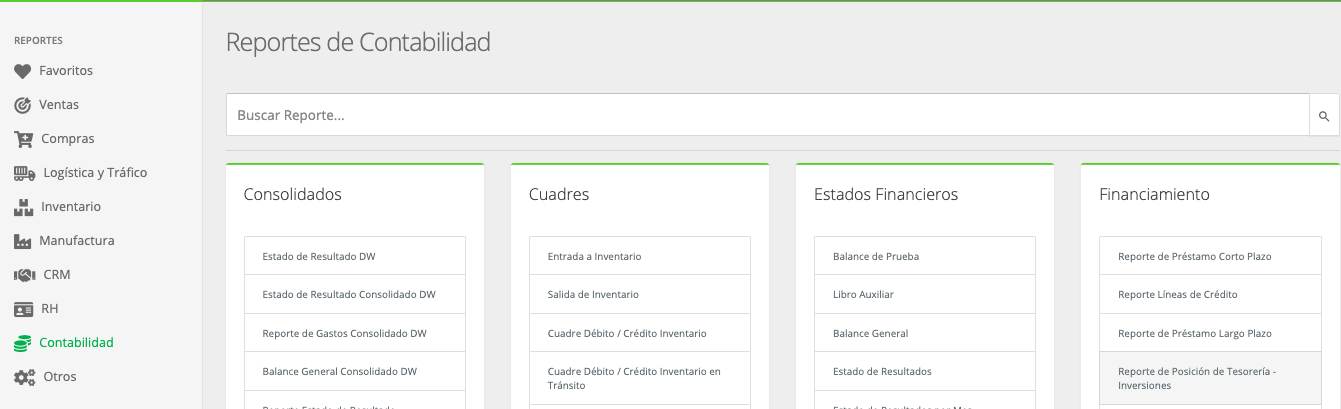Open Reporte de Posición de Tesorería - Inversiones
1341x409 pixels.
point(1210,378)
